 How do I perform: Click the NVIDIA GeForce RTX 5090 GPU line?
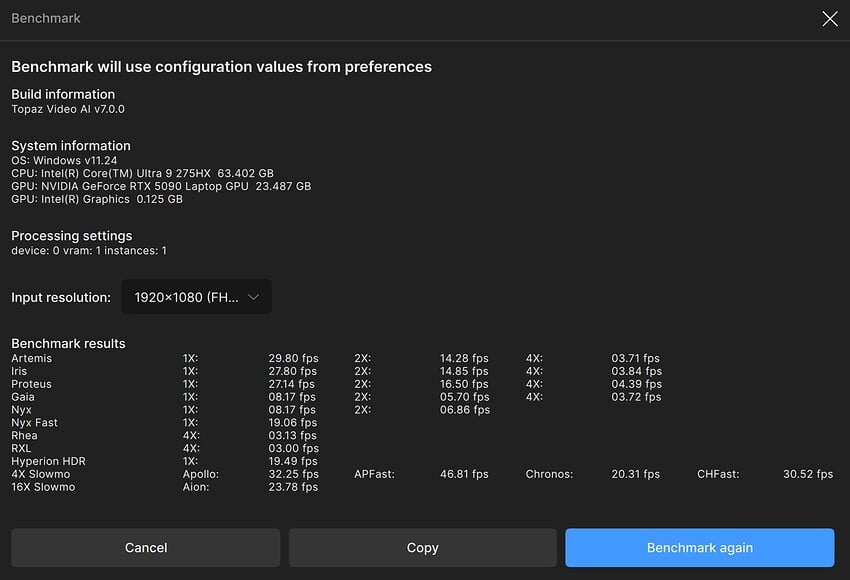(160, 186)
